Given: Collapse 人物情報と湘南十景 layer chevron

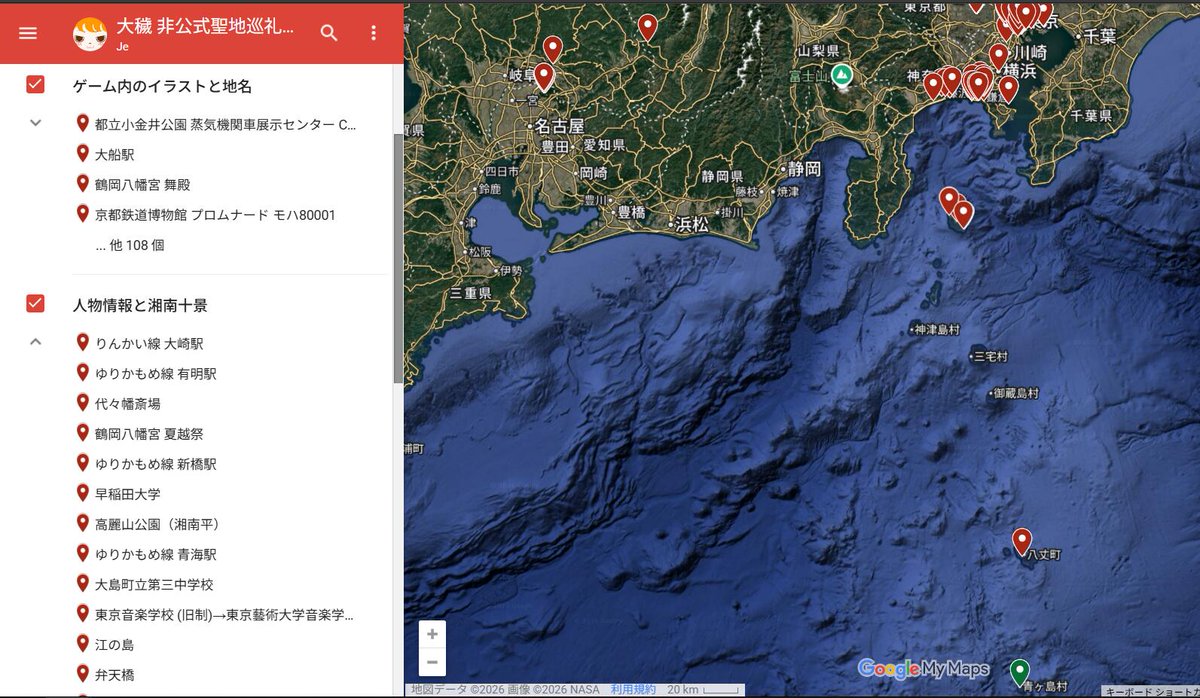Looking at the screenshot, I should pos(35,342).
